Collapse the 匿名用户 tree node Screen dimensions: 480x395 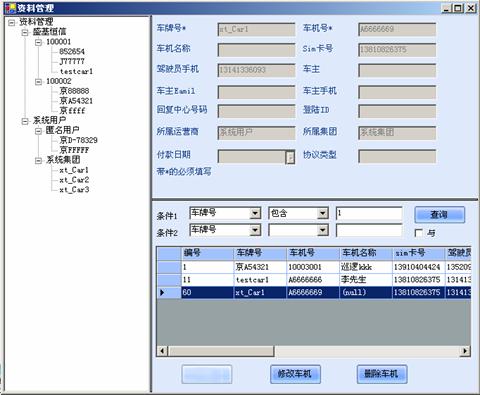(38, 131)
